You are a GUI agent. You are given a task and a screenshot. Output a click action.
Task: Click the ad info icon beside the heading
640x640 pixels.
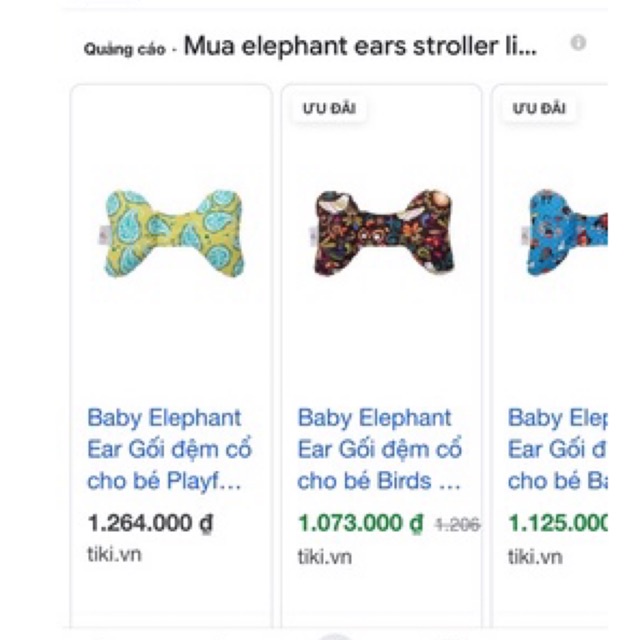click(578, 43)
